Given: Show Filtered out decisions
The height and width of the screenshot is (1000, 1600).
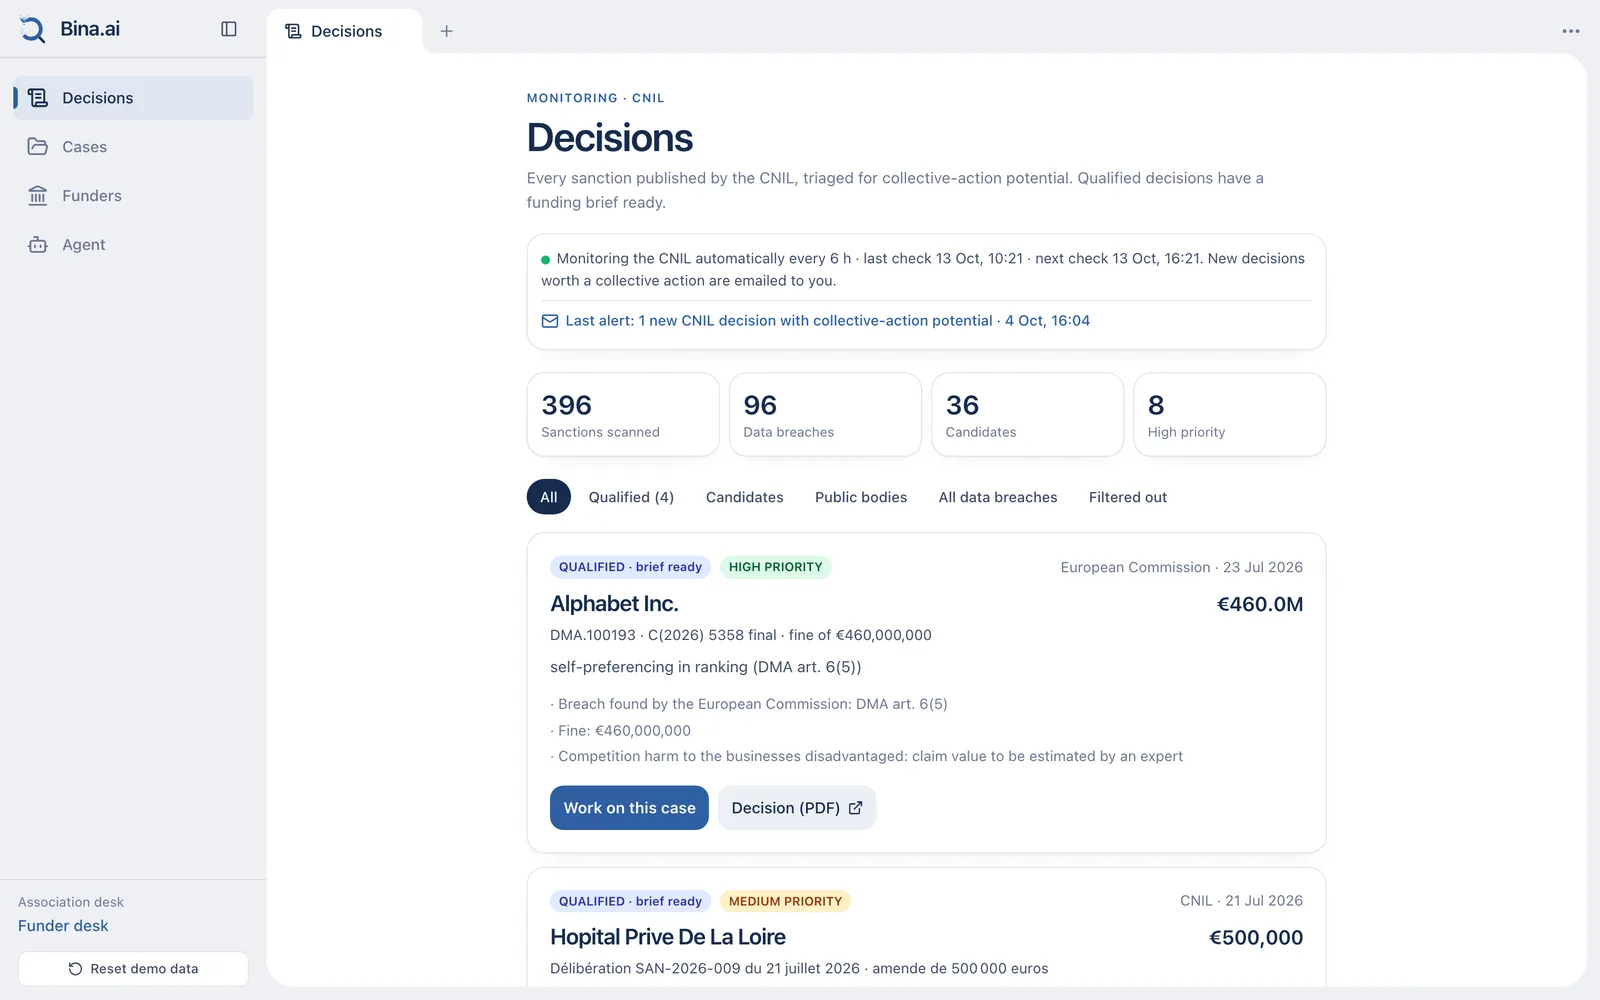Looking at the screenshot, I should [1128, 497].
